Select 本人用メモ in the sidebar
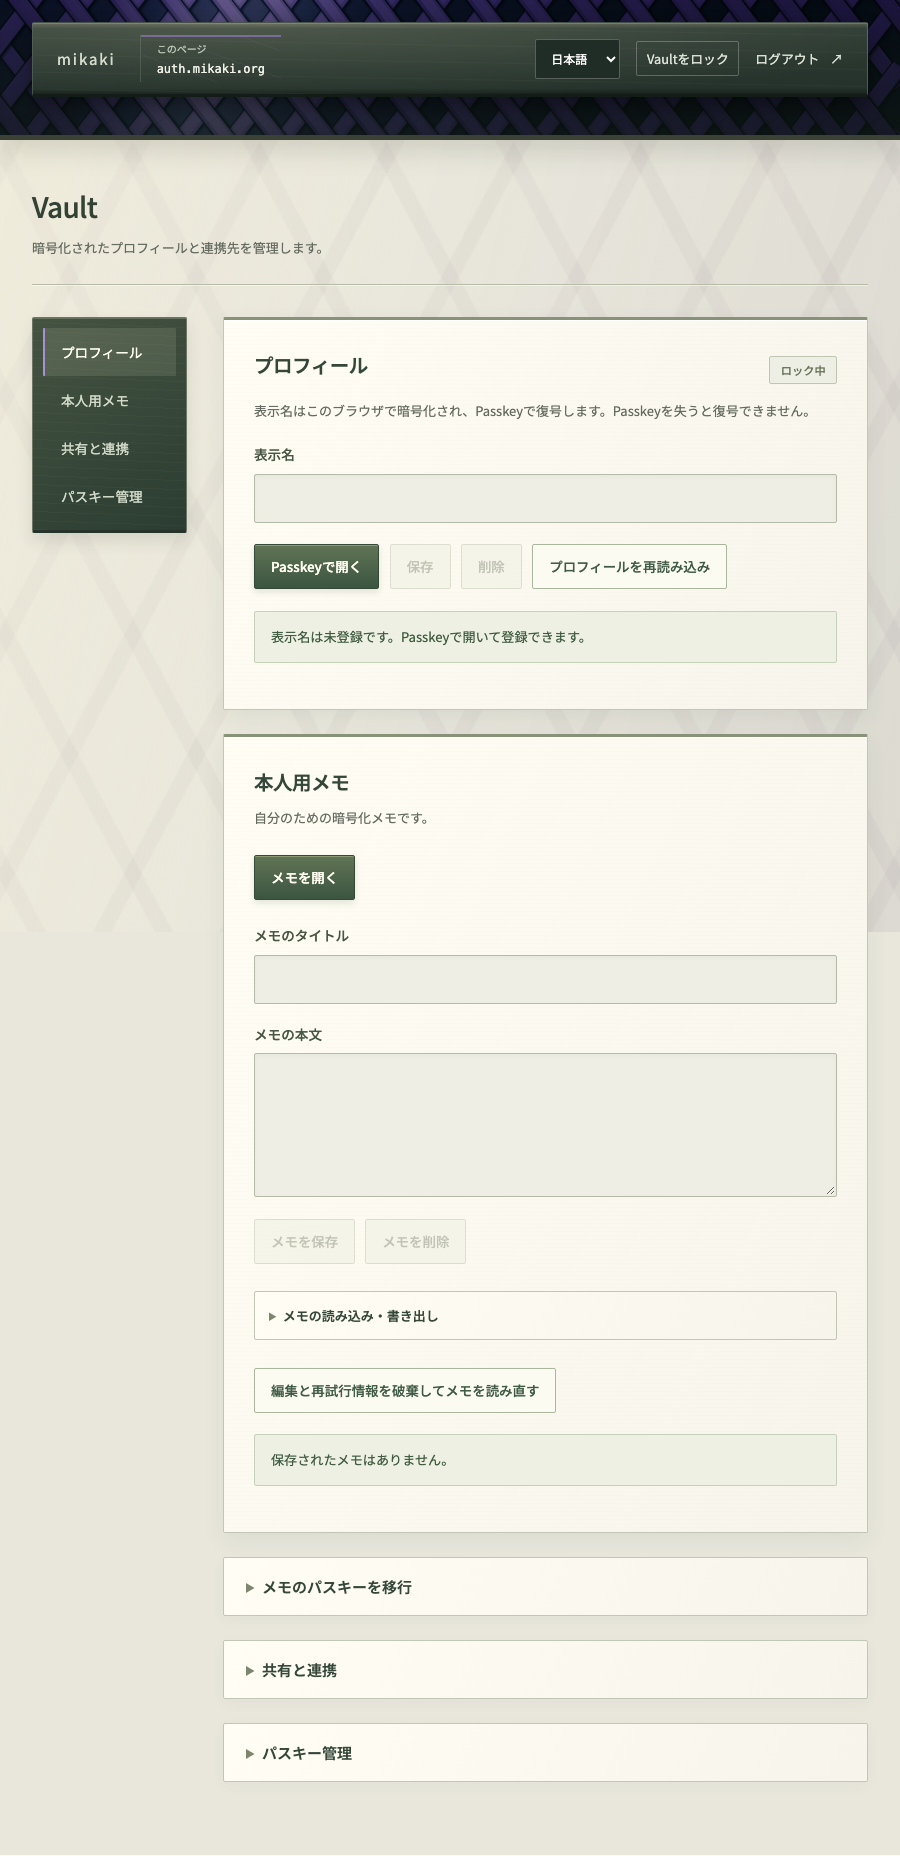The width and height of the screenshot is (900, 1856). tap(110, 400)
